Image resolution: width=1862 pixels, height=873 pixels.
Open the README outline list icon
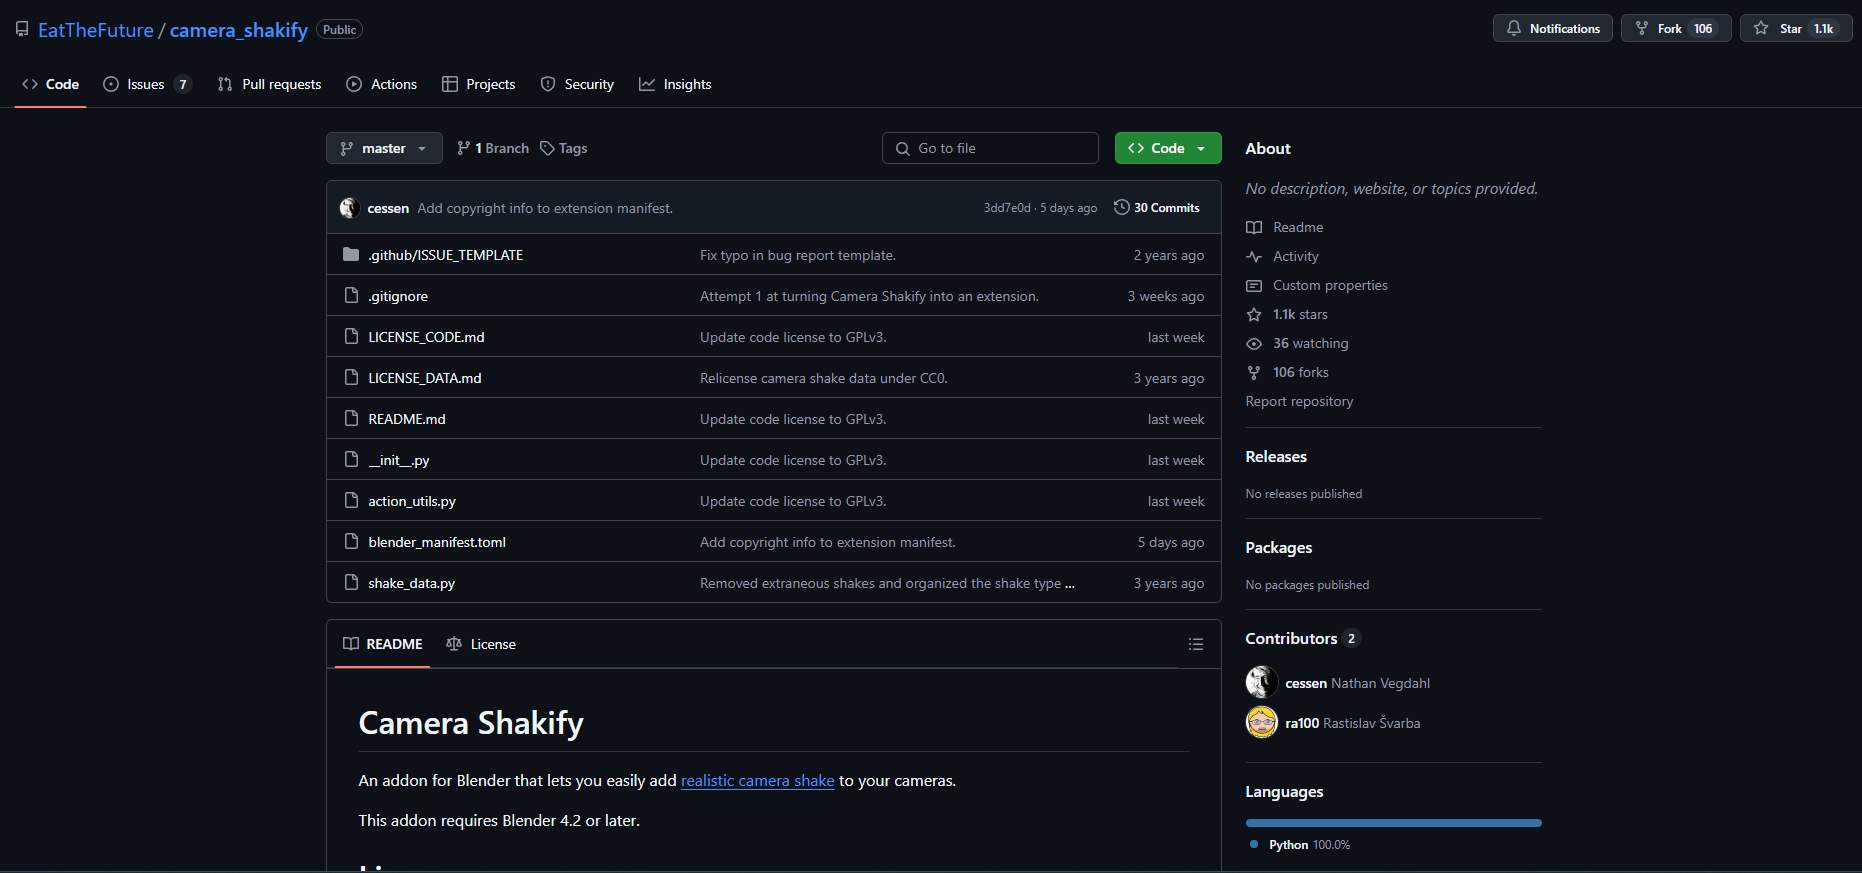coord(1195,644)
